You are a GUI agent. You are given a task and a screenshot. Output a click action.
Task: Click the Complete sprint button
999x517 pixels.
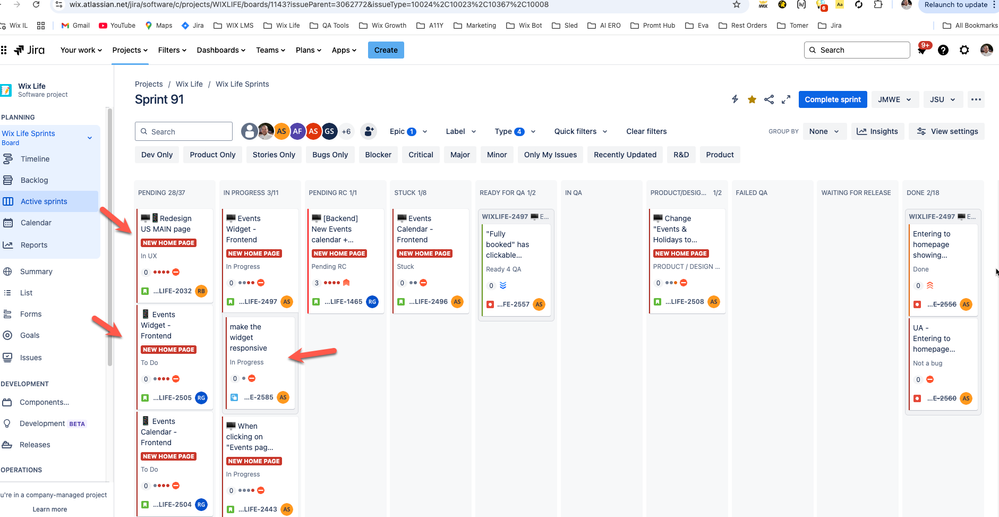point(833,99)
